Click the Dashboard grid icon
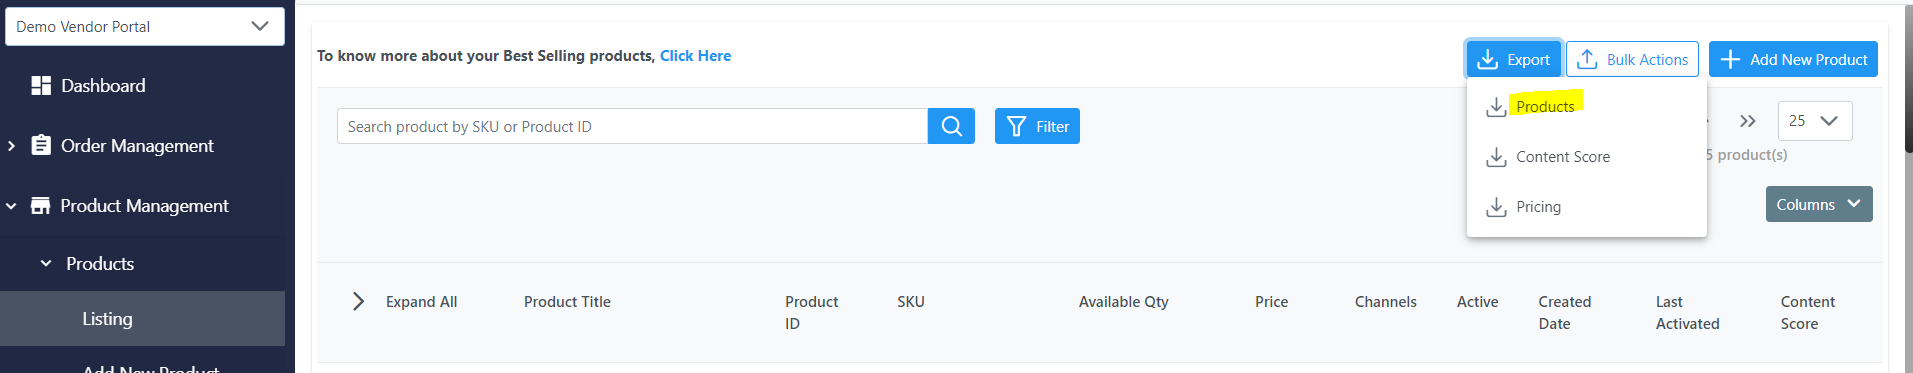The width and height of the screenshot is (1913, 373). 41,86
